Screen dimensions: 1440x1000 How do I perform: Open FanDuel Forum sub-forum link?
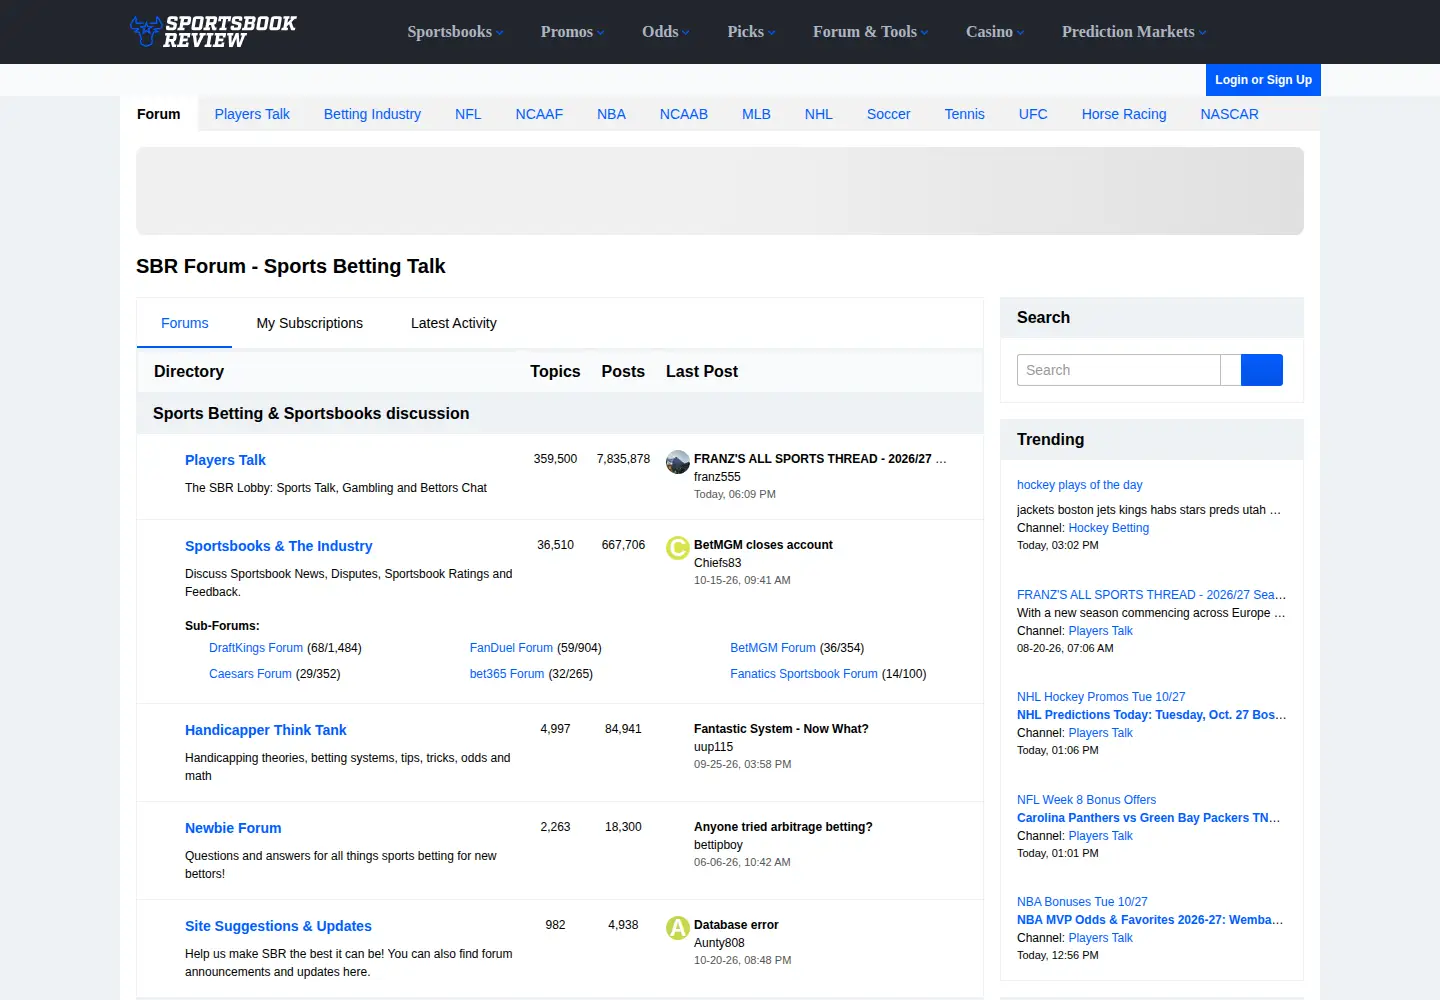pyautogui.click(x=511, y=648)
